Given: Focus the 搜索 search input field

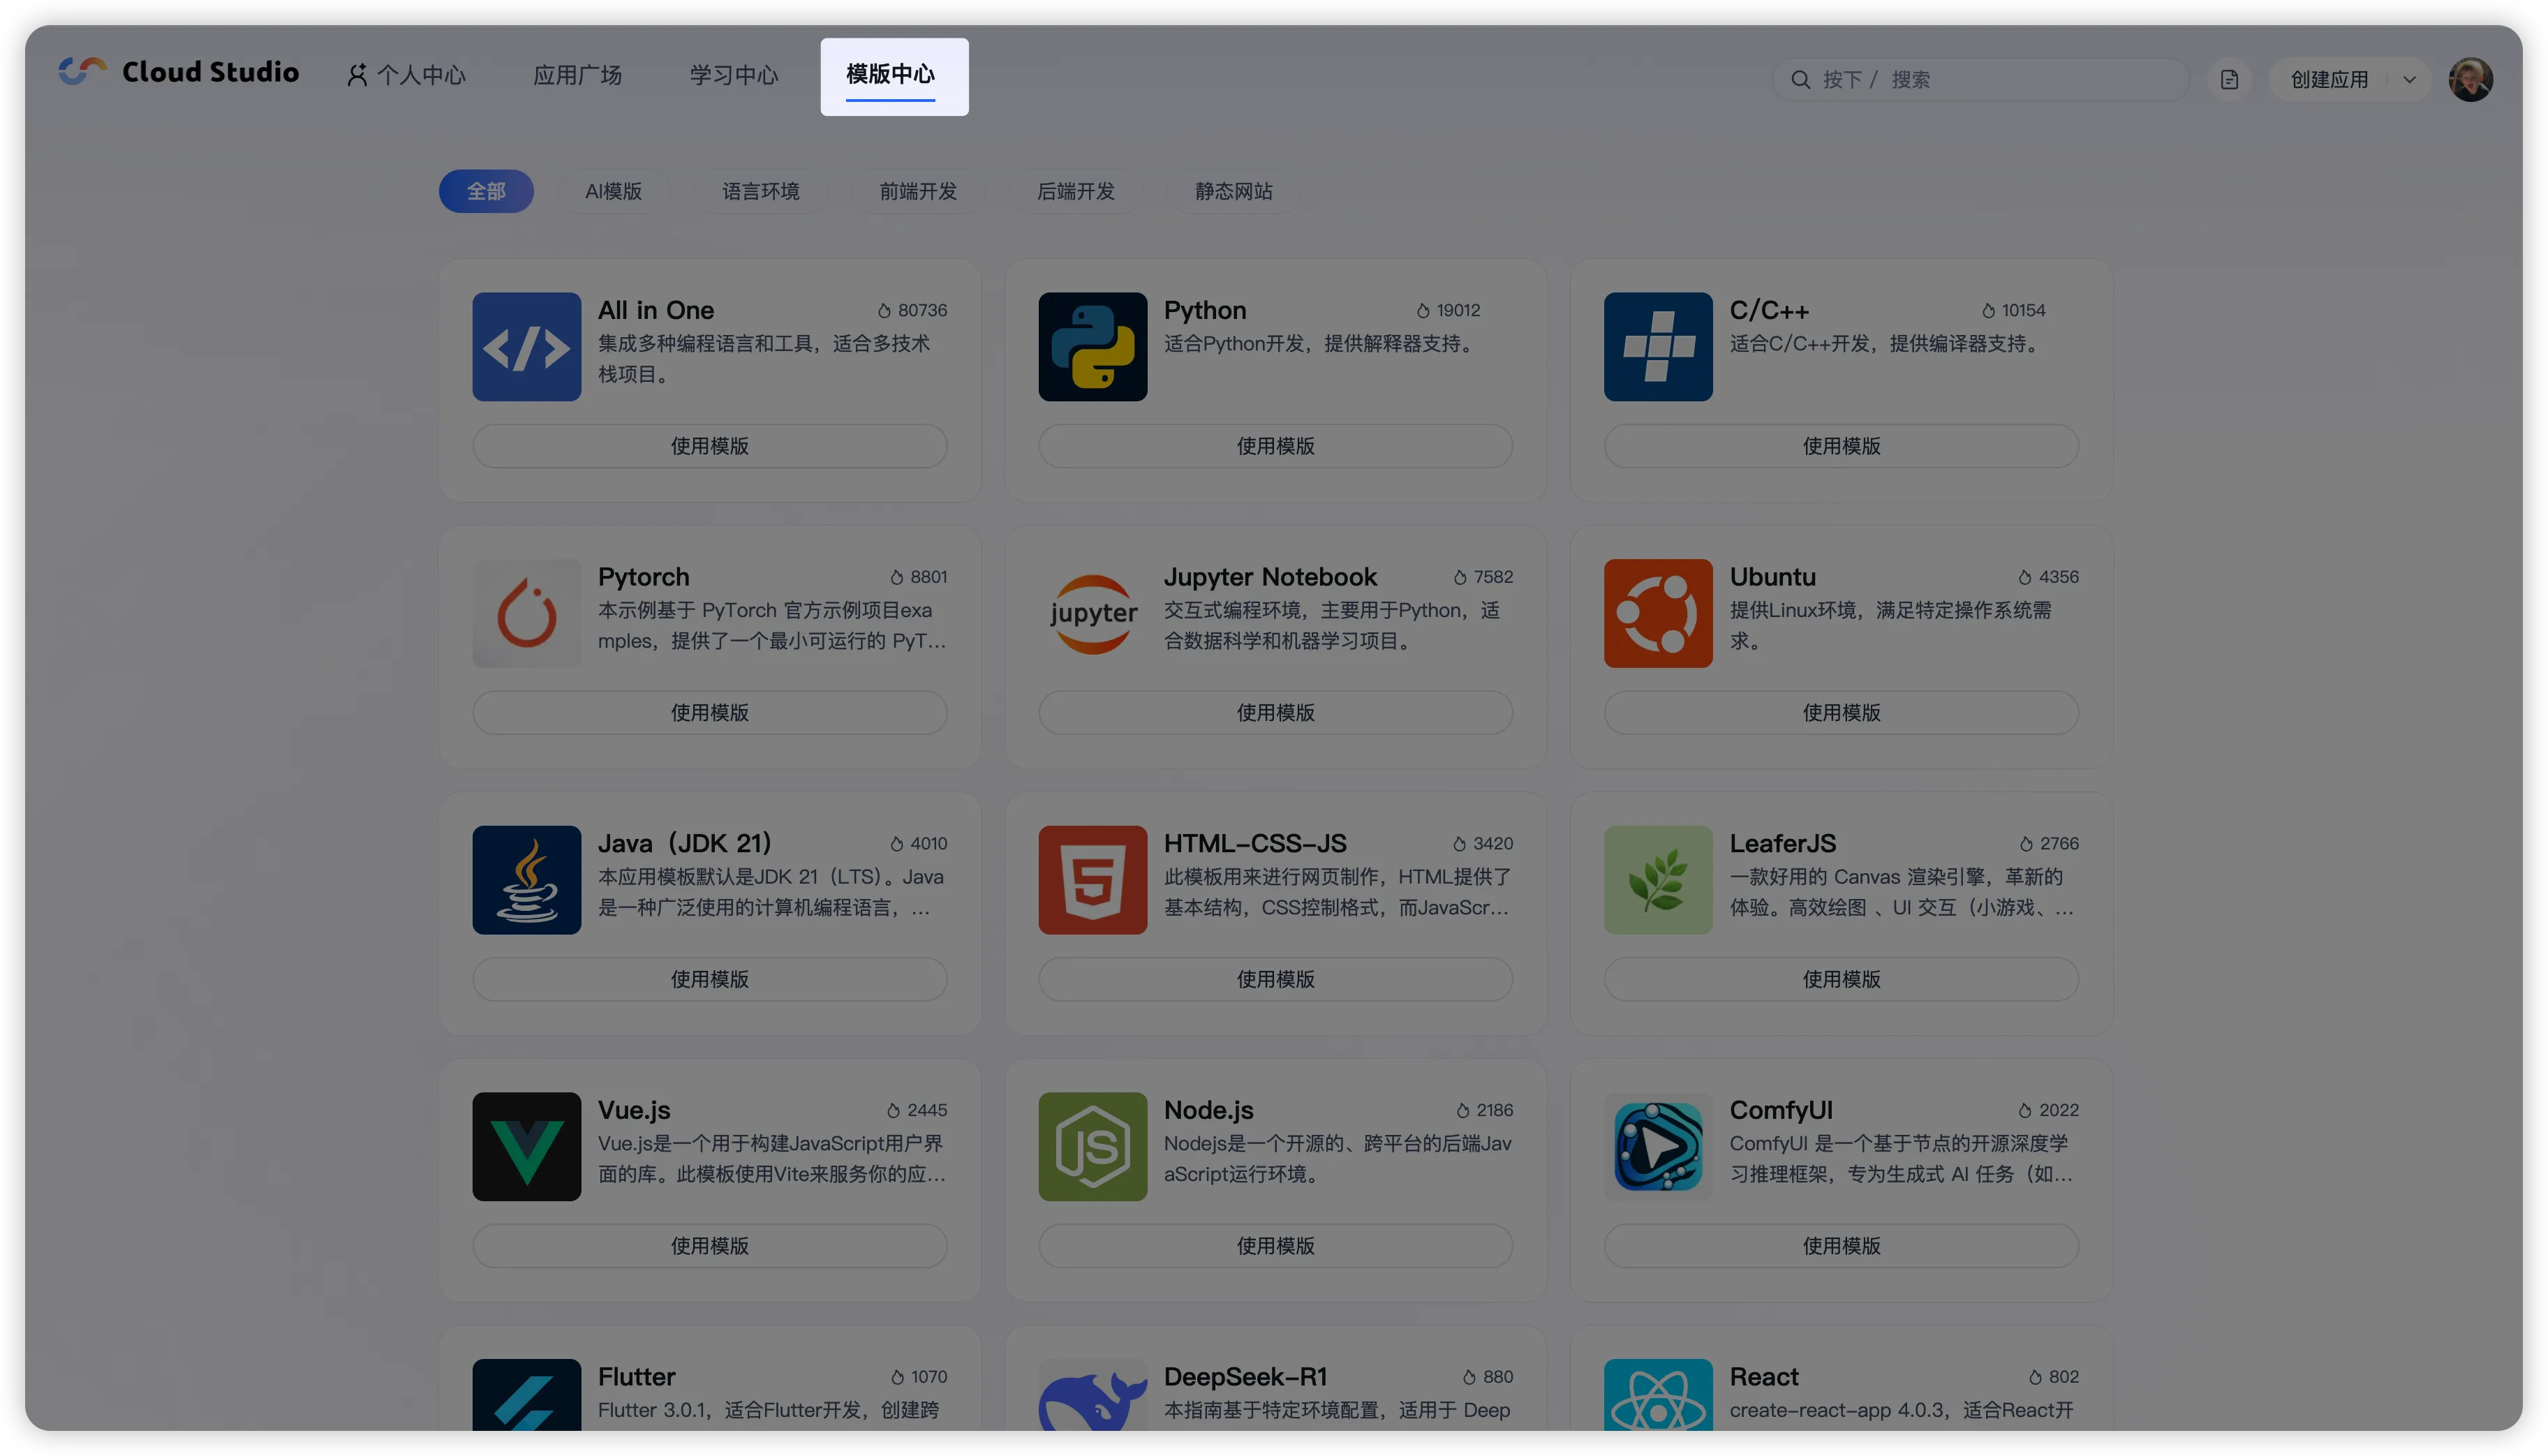Looking at the screenshot, I should point(2000,79).
